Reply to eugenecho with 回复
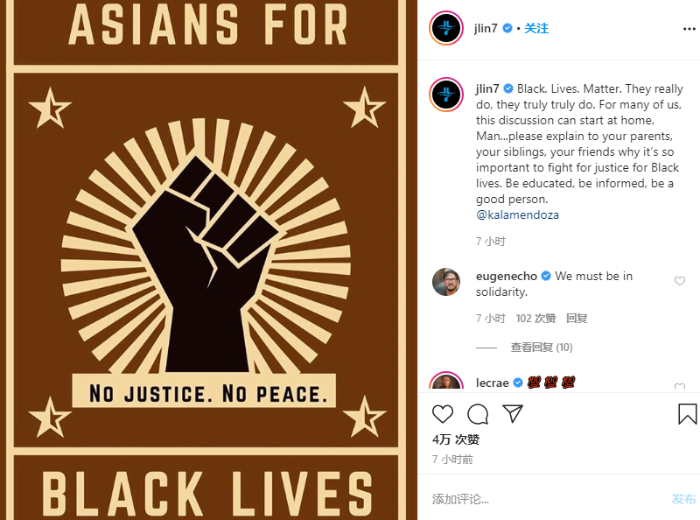The width and height of the screenshot is (700, 520). point(576,318)
